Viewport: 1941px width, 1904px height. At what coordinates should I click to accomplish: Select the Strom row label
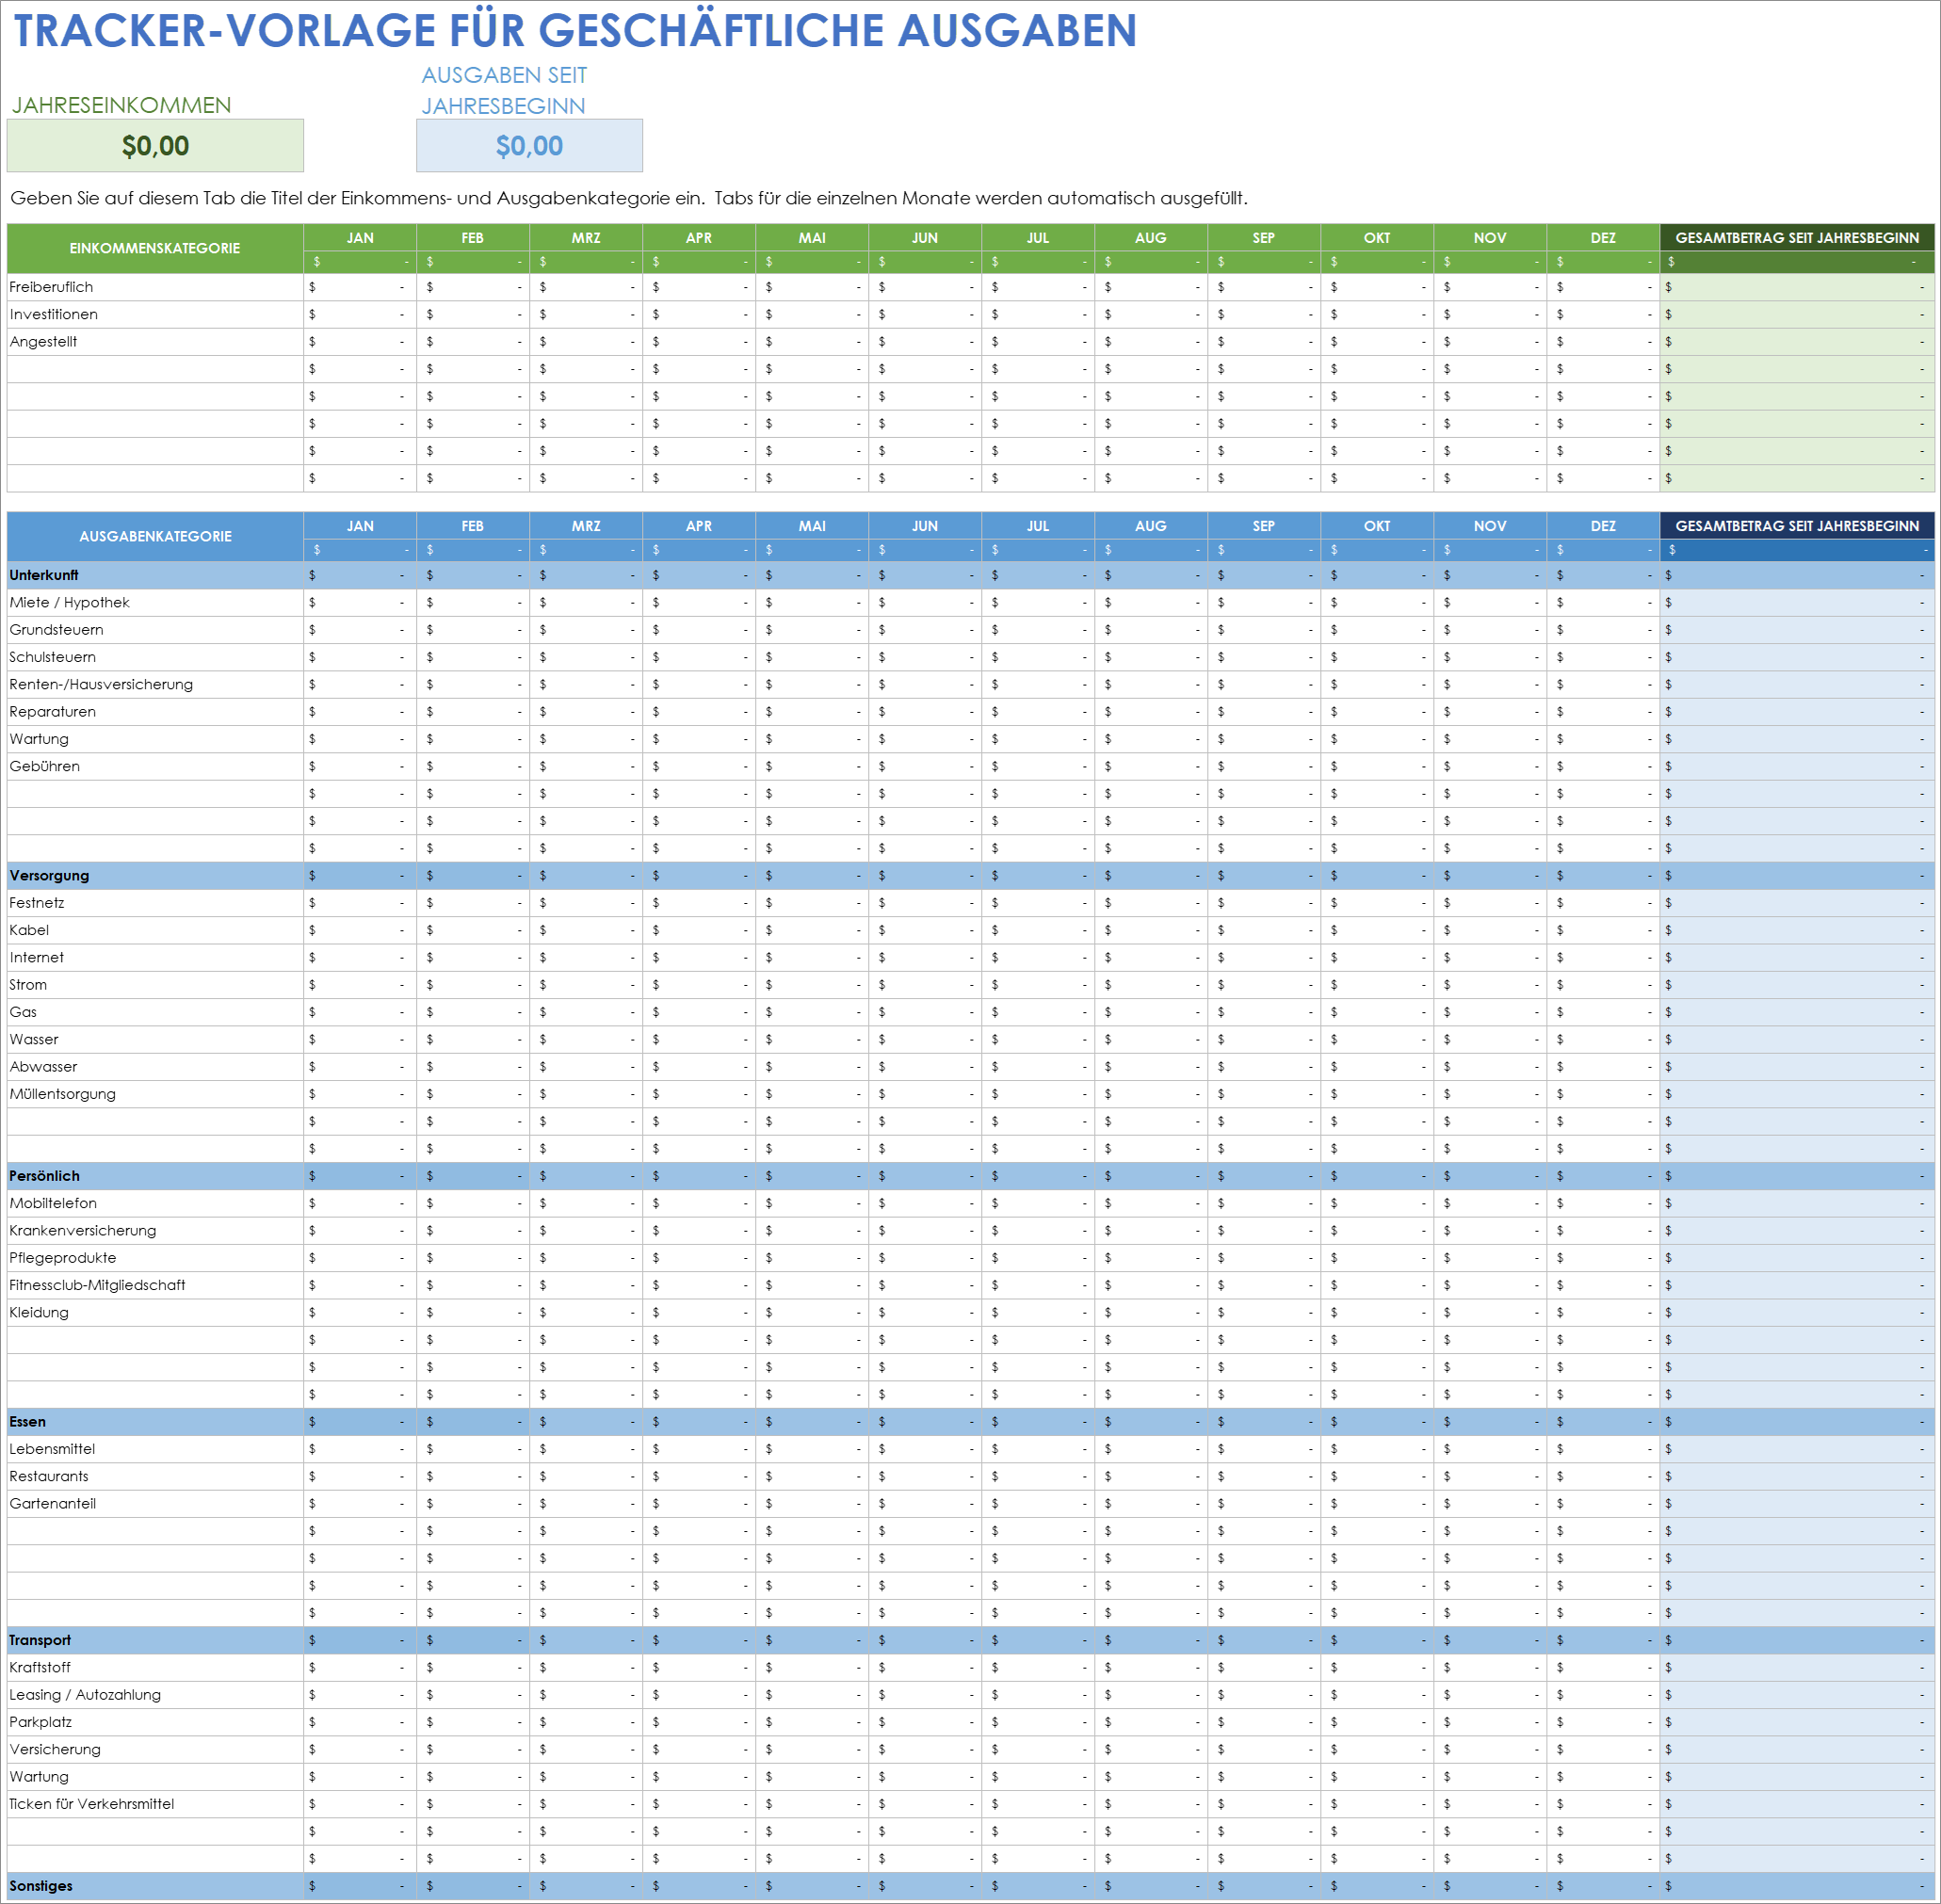pos(155,985)
